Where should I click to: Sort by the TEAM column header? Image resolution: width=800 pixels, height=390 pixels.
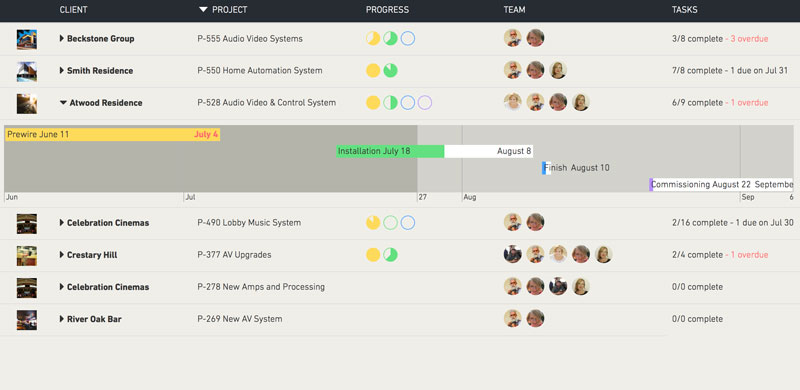[514, 10]
